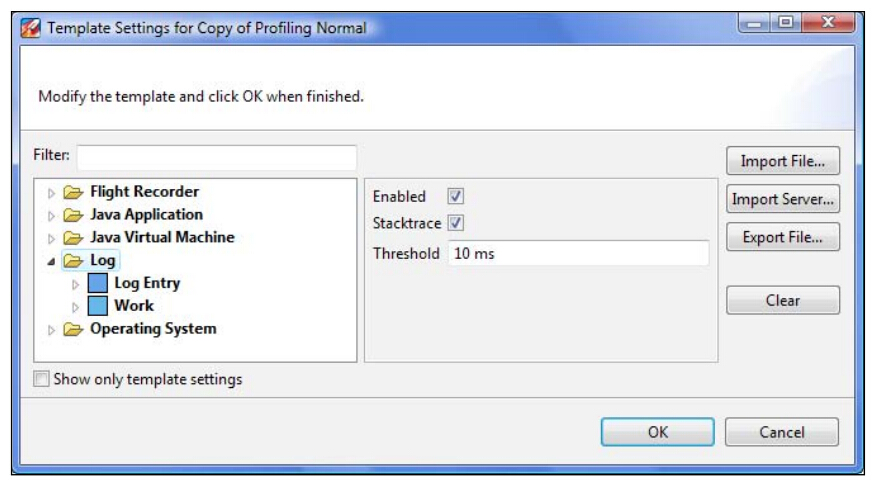This screenshot has width=881, height=486.
Task: Expand the Flight Recorder tree node
Action: coord(52,192)
